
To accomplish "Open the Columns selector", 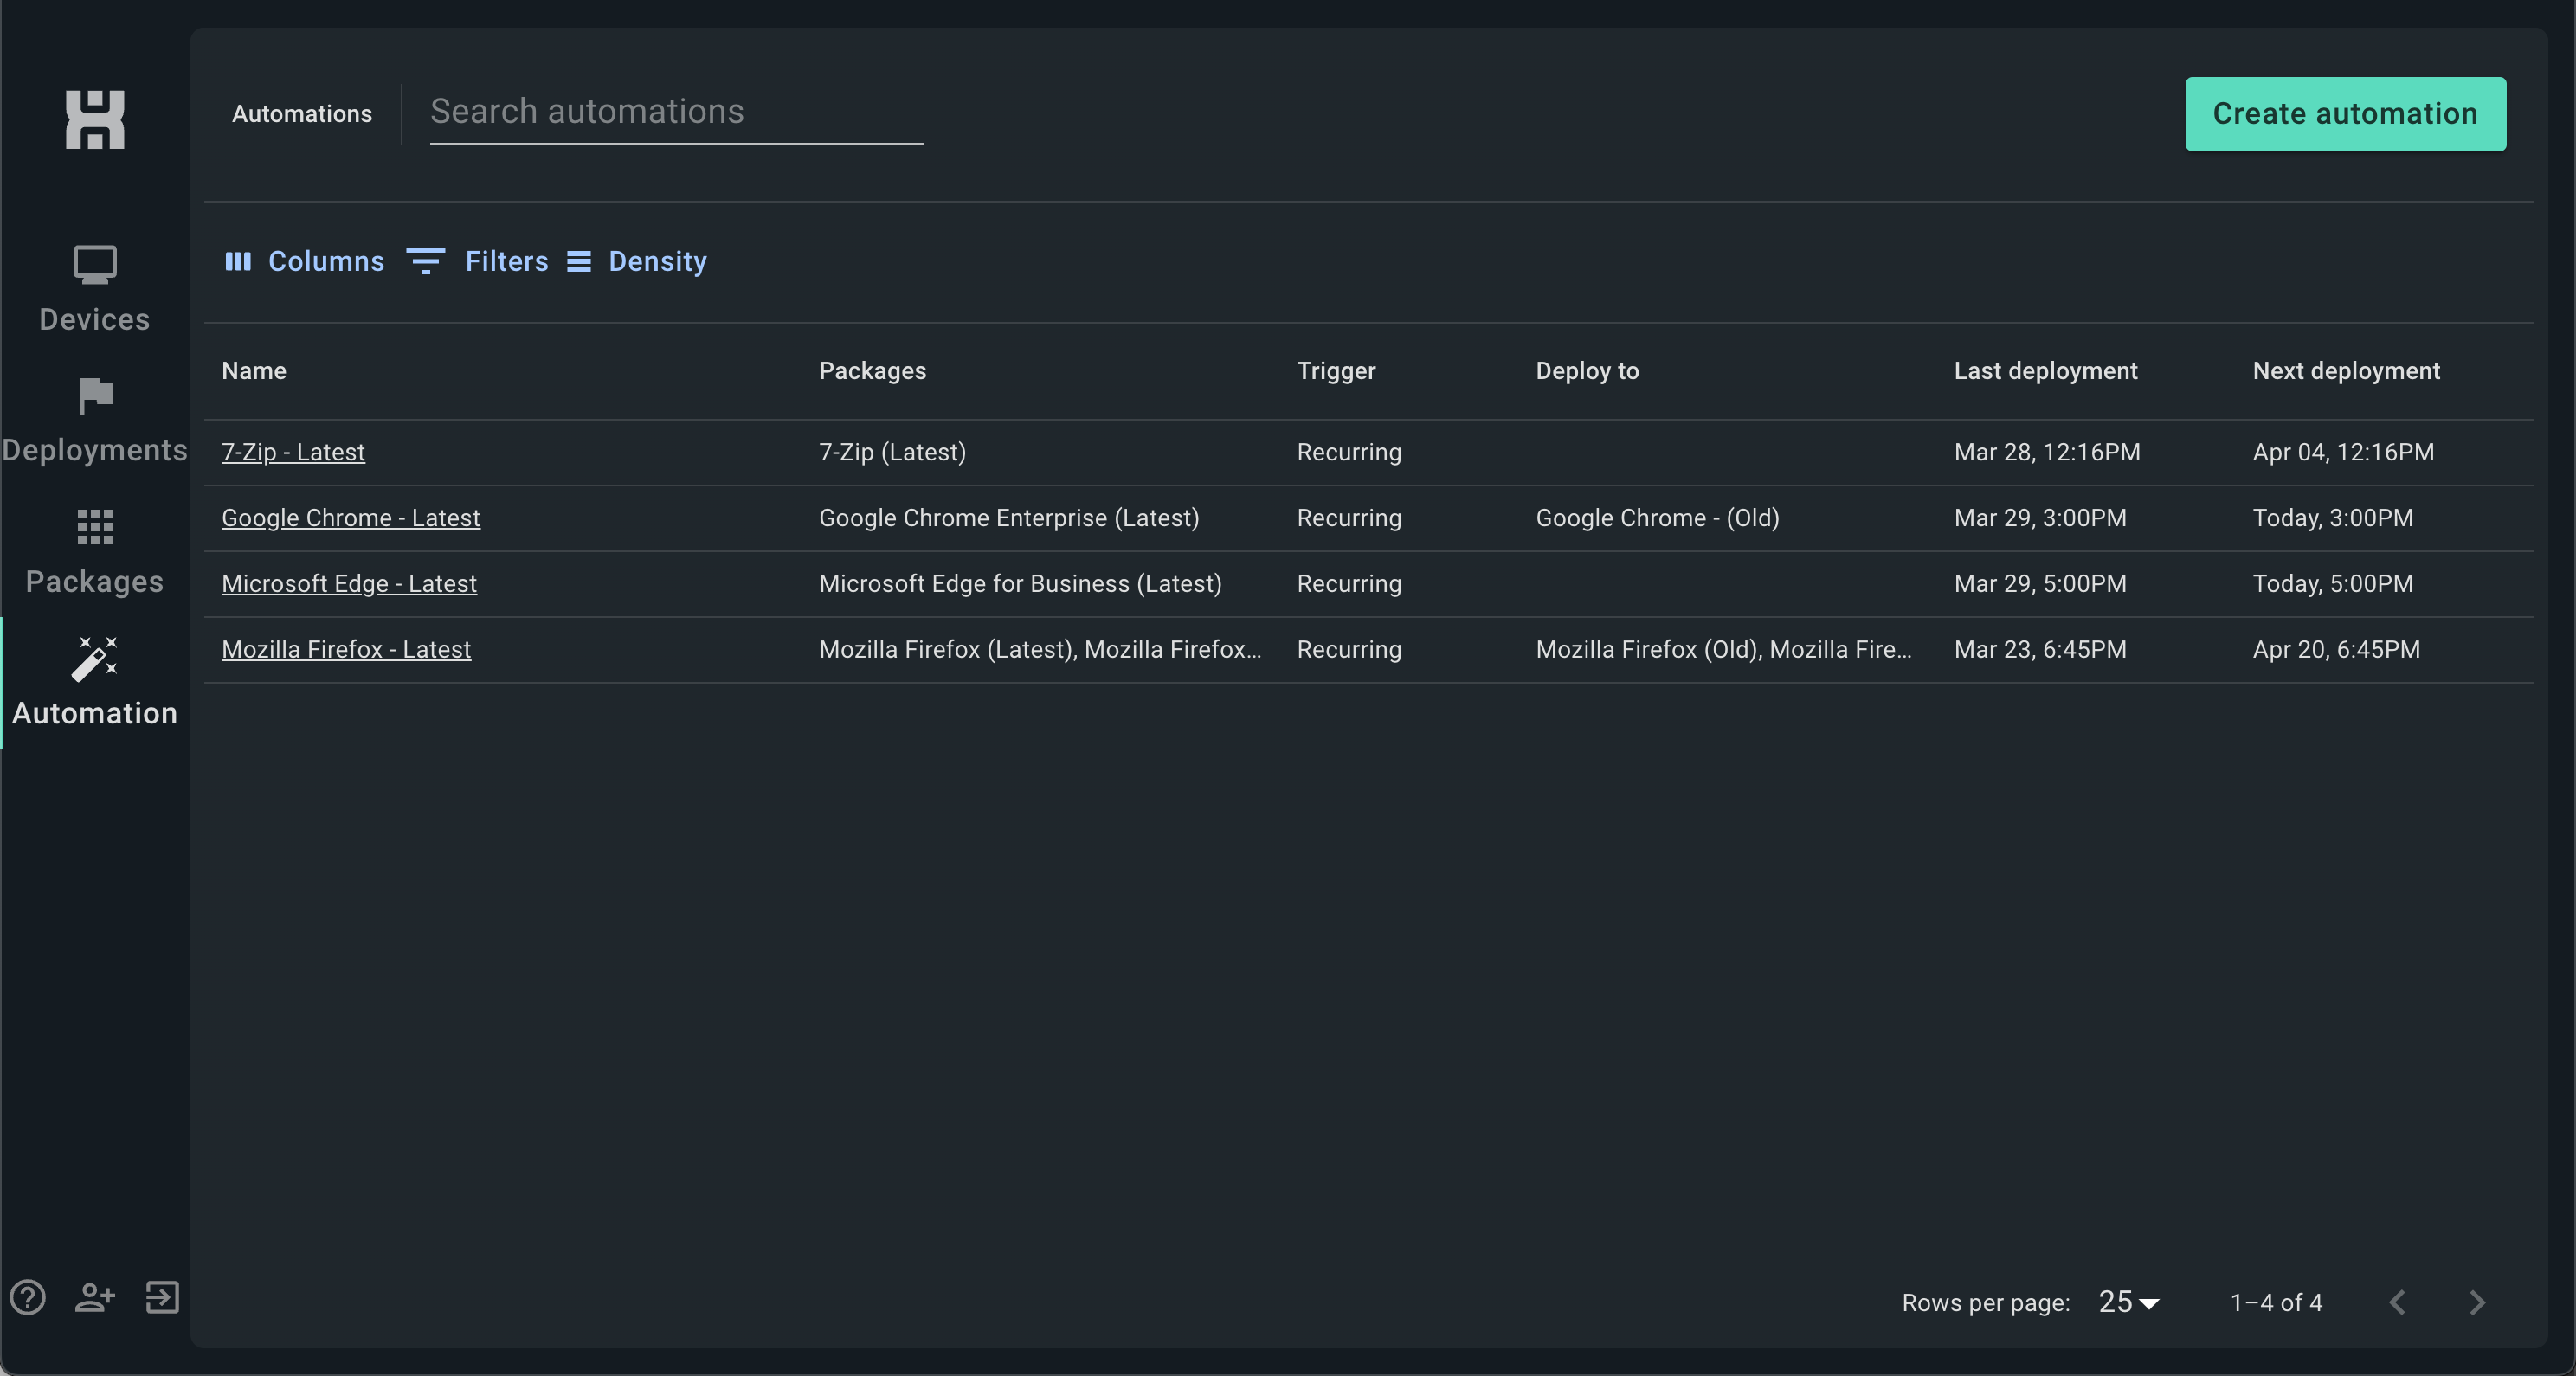I will point(304,261).
